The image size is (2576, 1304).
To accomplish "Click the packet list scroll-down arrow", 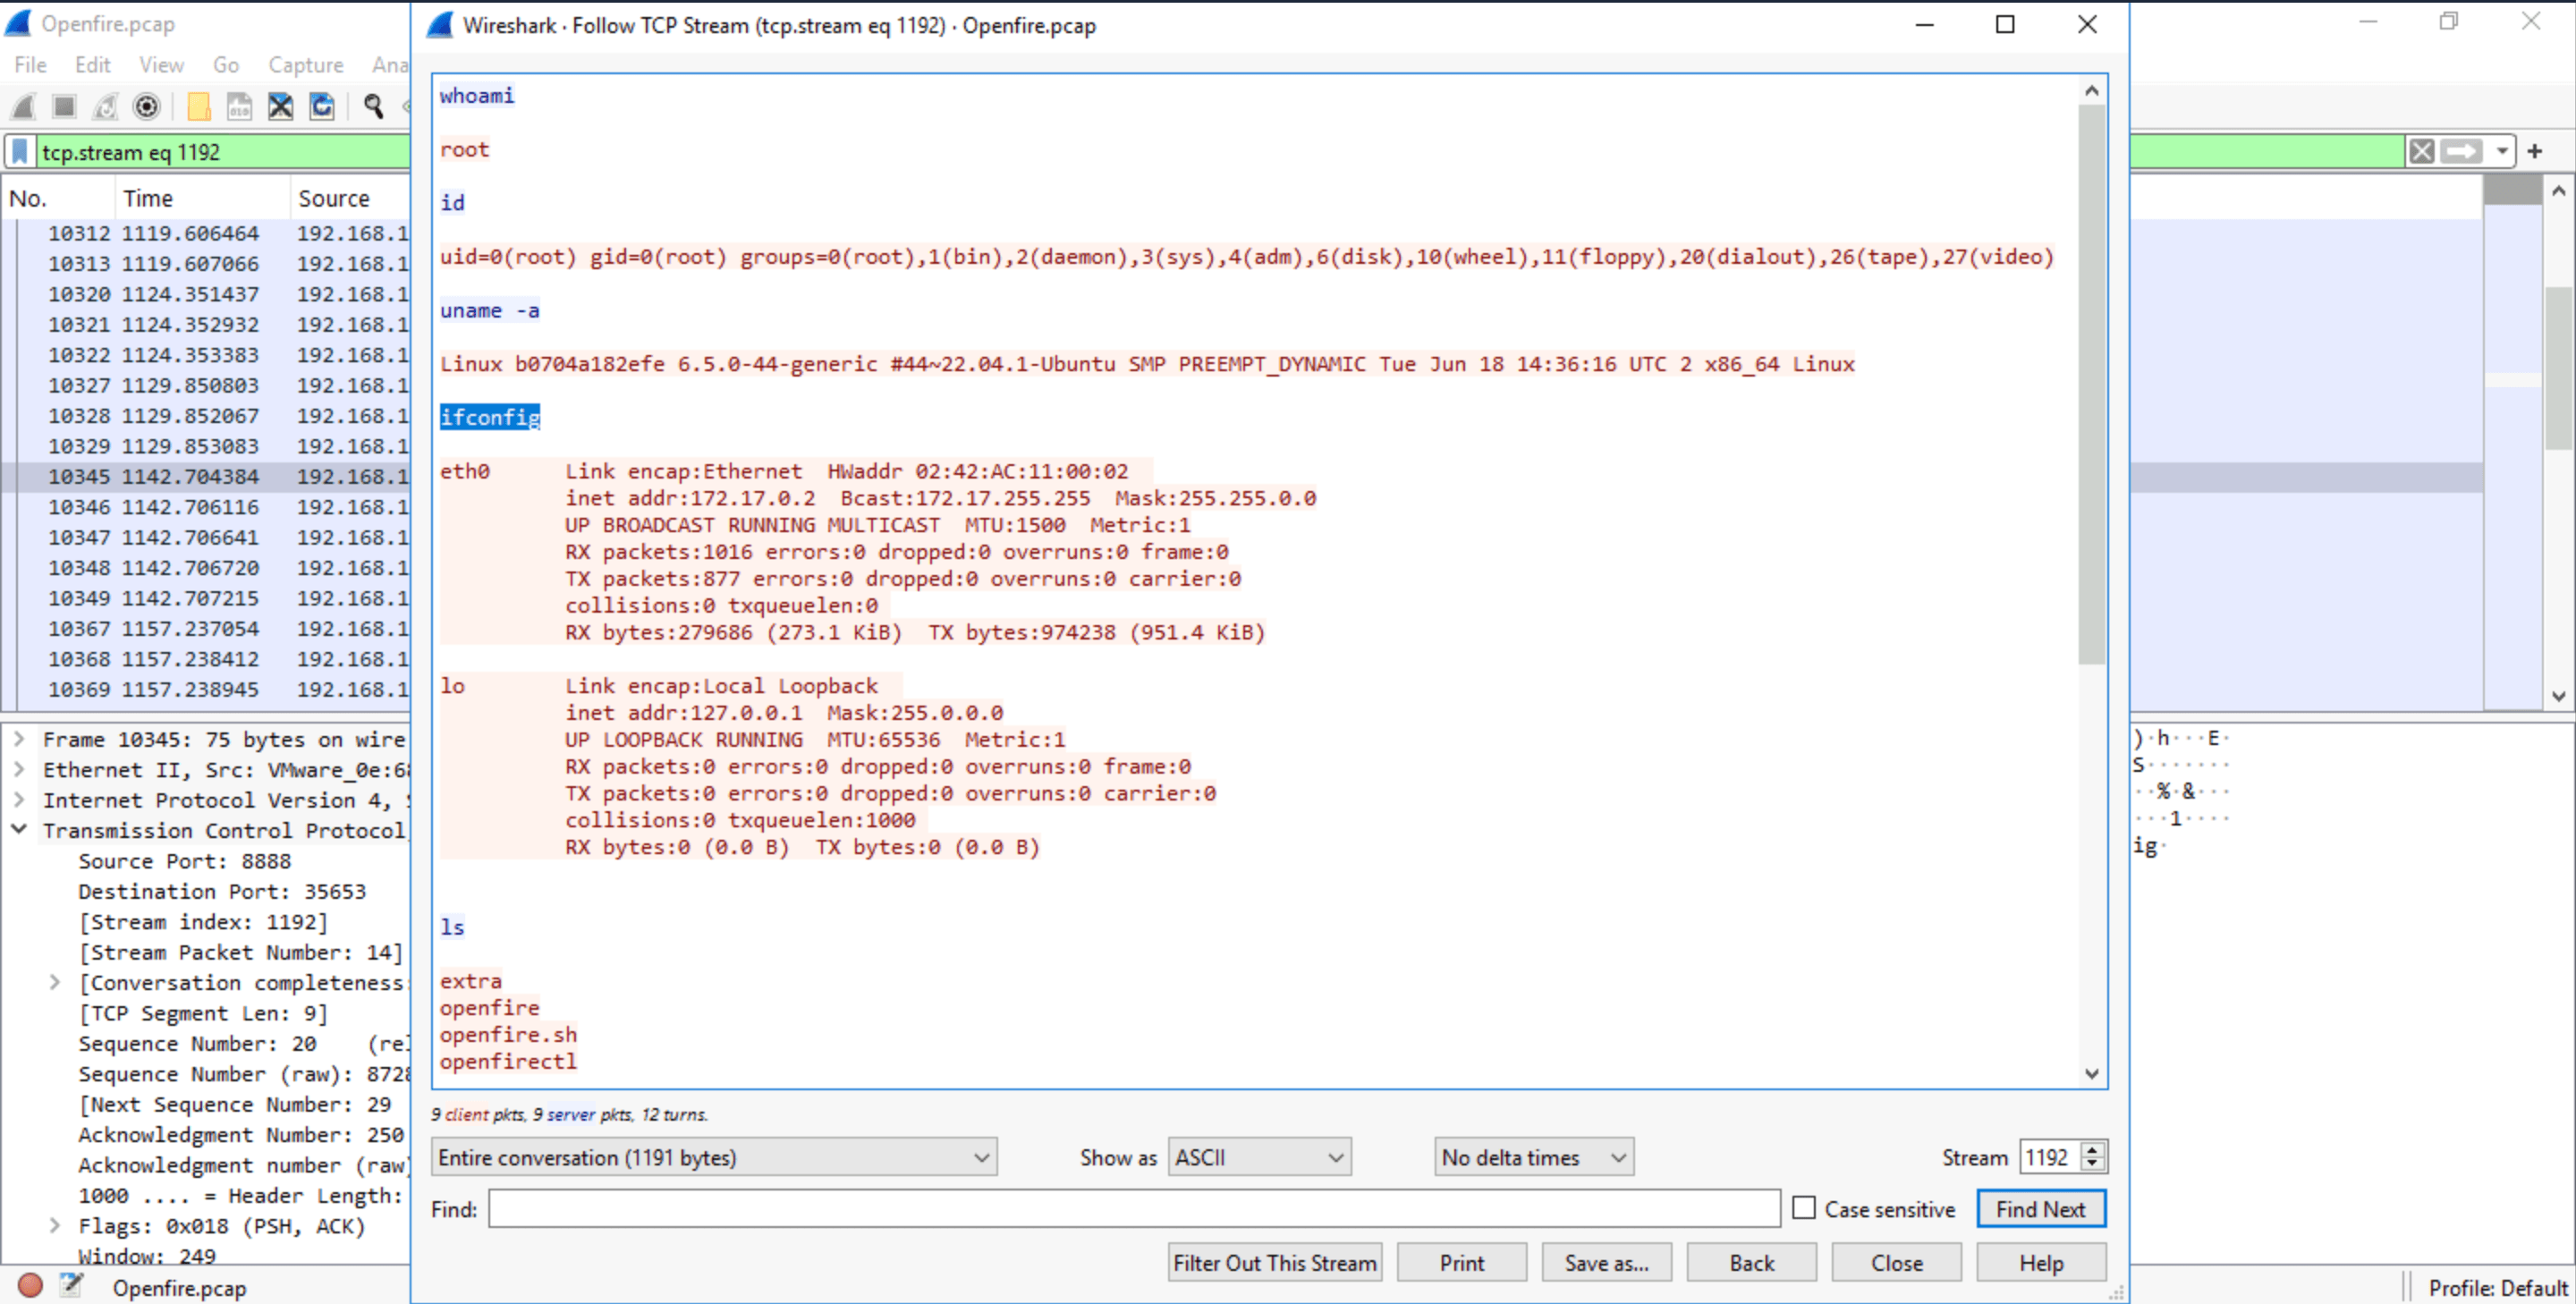I will pos(2558,696).
